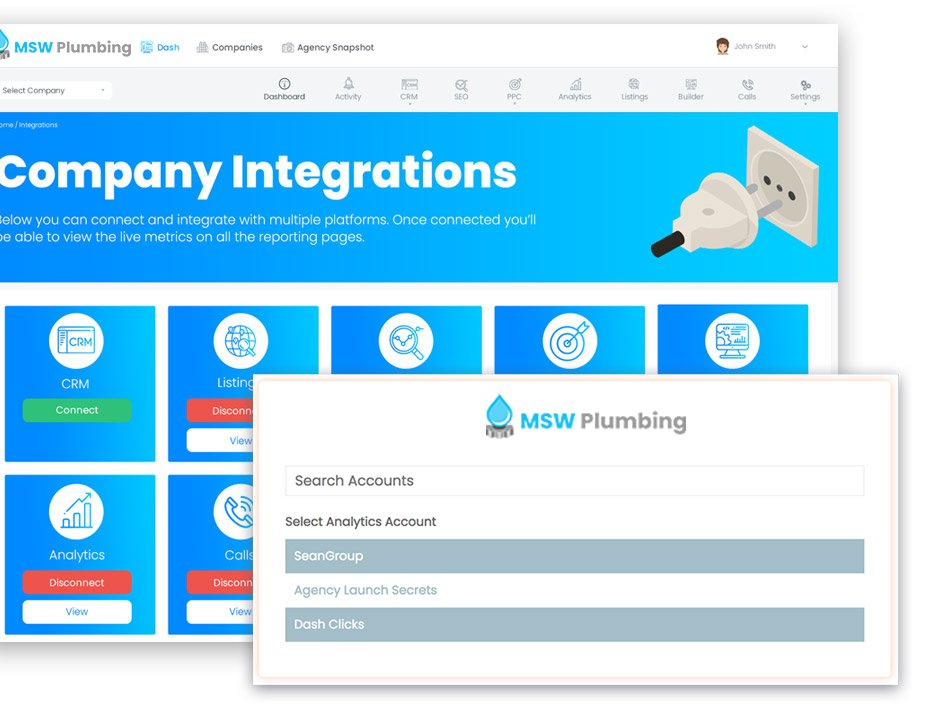This screenshot has height=708, width=927.
Task: Click the View button under Analytics
Action: pos(77,611)
